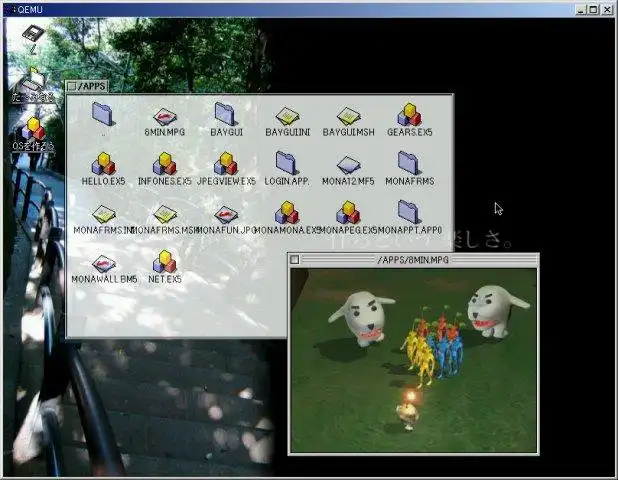Select the MONAFRMS.MSH file icon
618x480 pixels.
[x=165, y=214]
